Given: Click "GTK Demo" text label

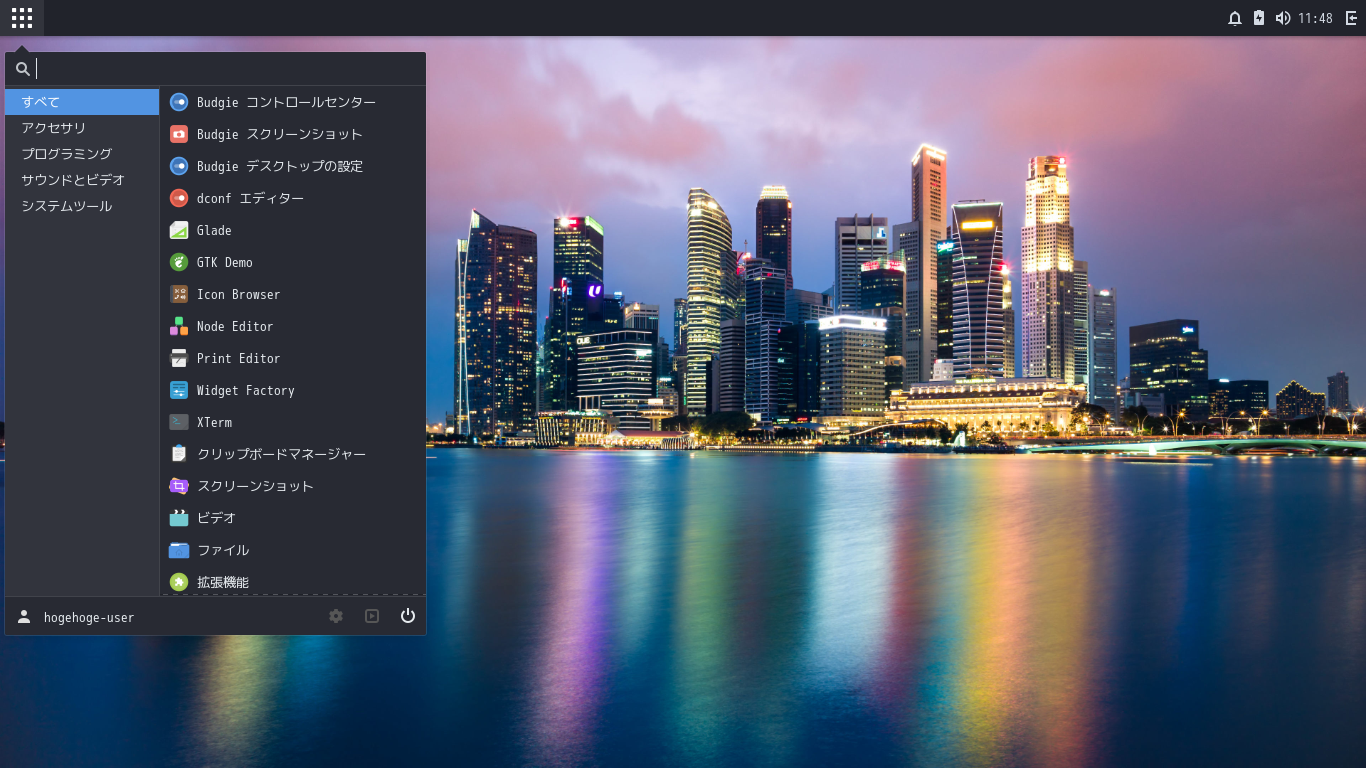Looking at the screenshot, I should (x=225, y=262).
